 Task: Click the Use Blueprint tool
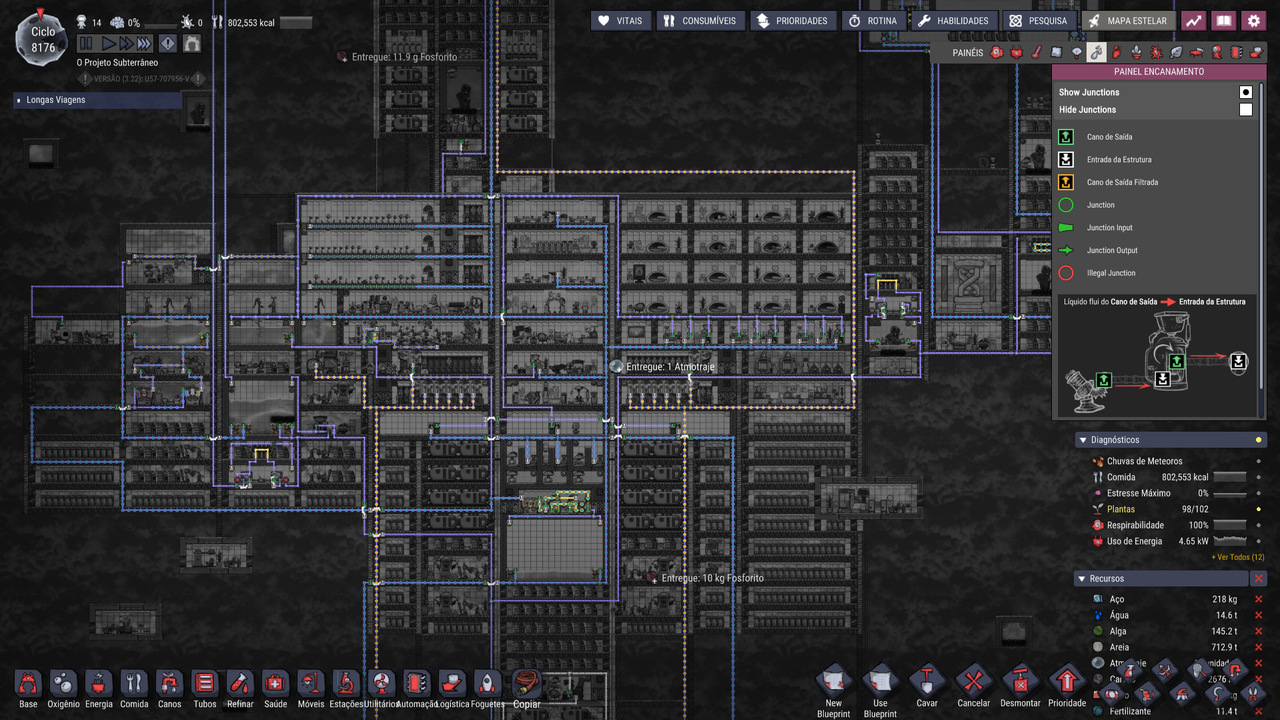[880, 691]
